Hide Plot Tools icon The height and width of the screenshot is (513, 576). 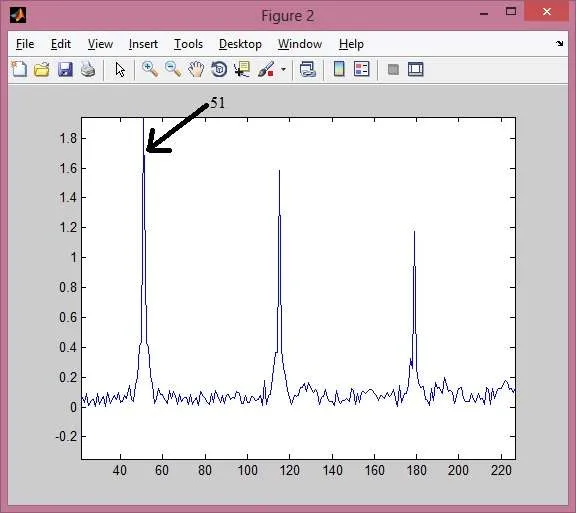point(393,69)
